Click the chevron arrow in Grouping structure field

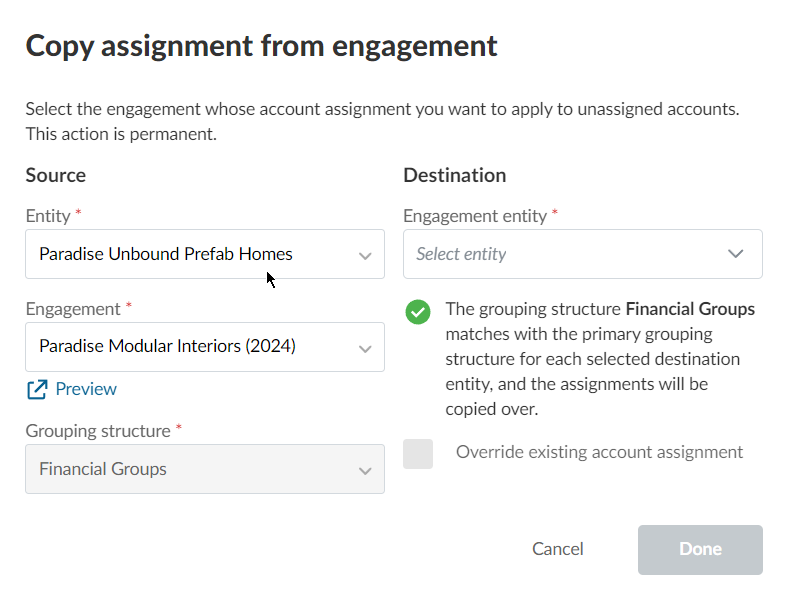(x=365, y=470)
